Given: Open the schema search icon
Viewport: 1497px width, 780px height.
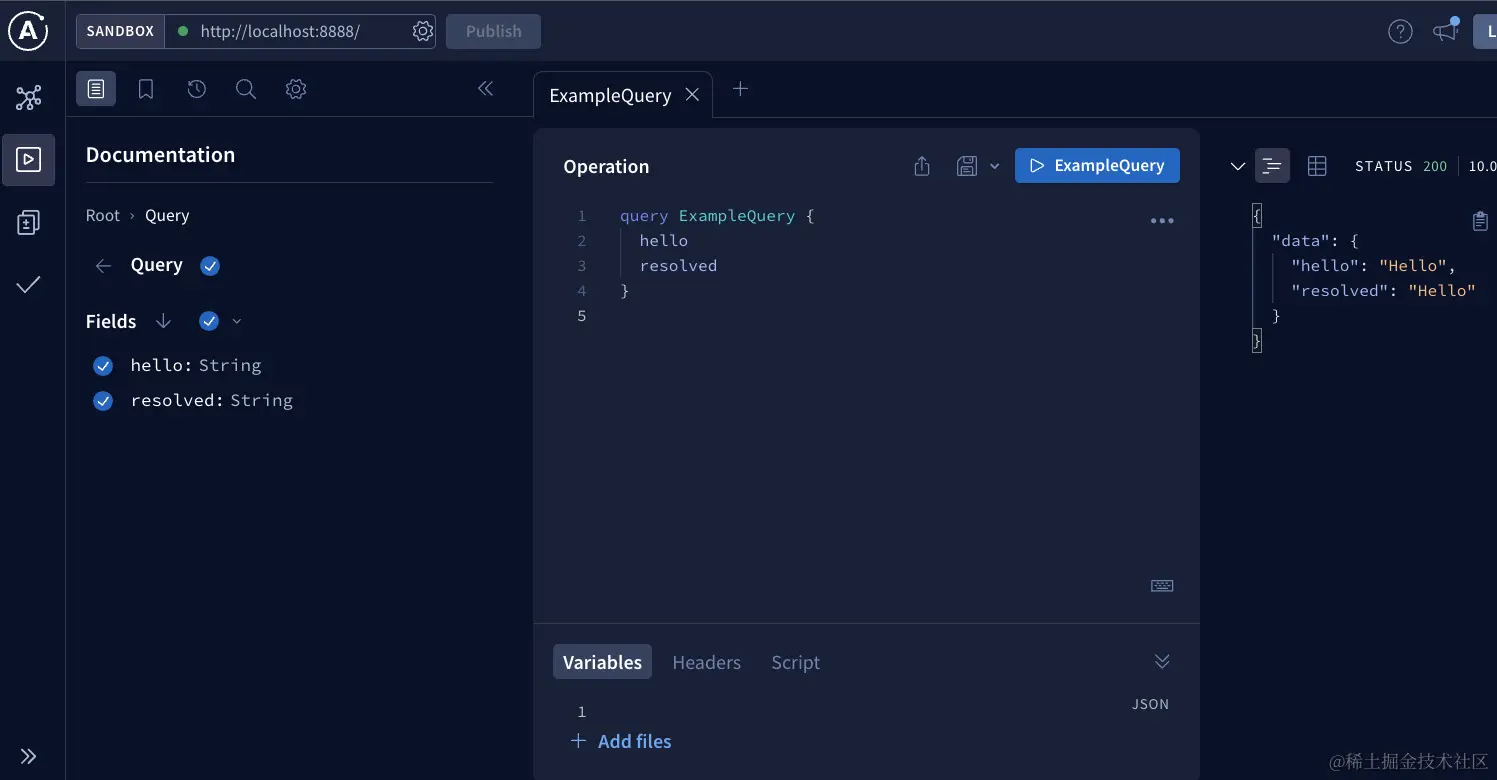Looking at the screenshot, I should point(245,89).
